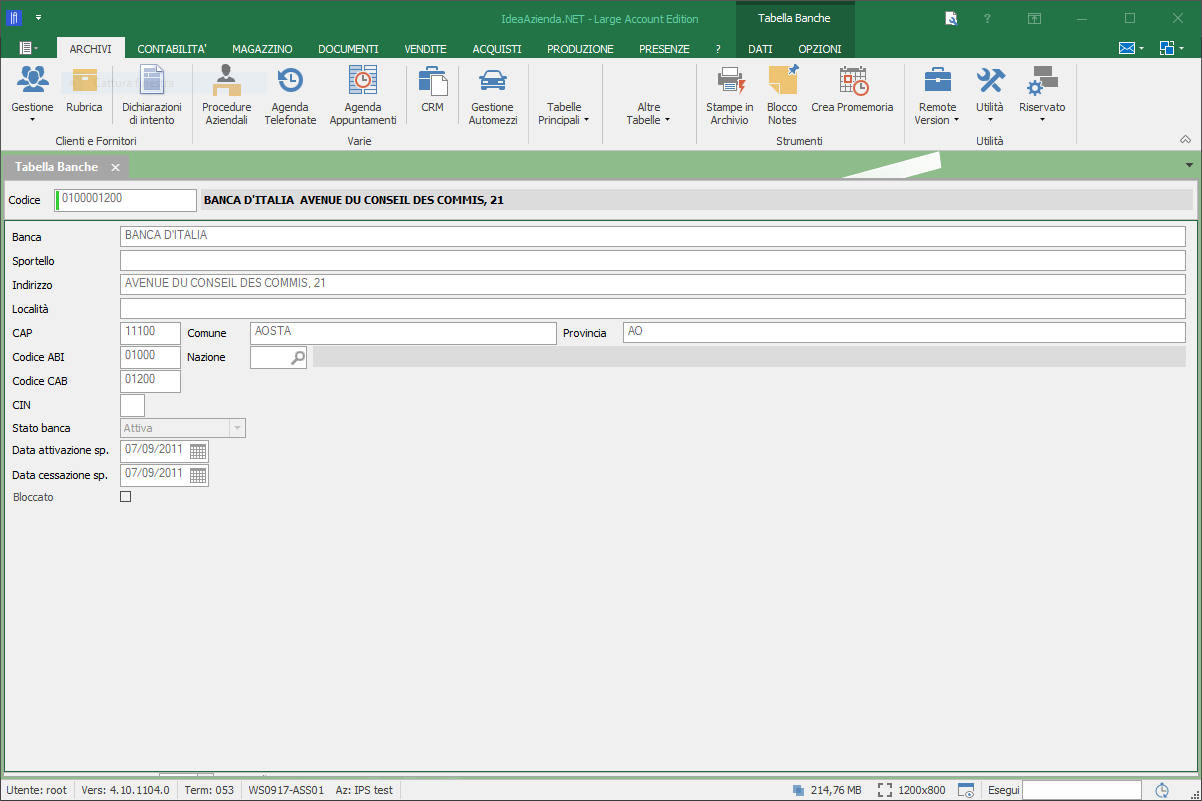Viewport: 1202px width, 801px height.
Task: Open Dichiarazioni di intento
Action: (x=152, y=95)
